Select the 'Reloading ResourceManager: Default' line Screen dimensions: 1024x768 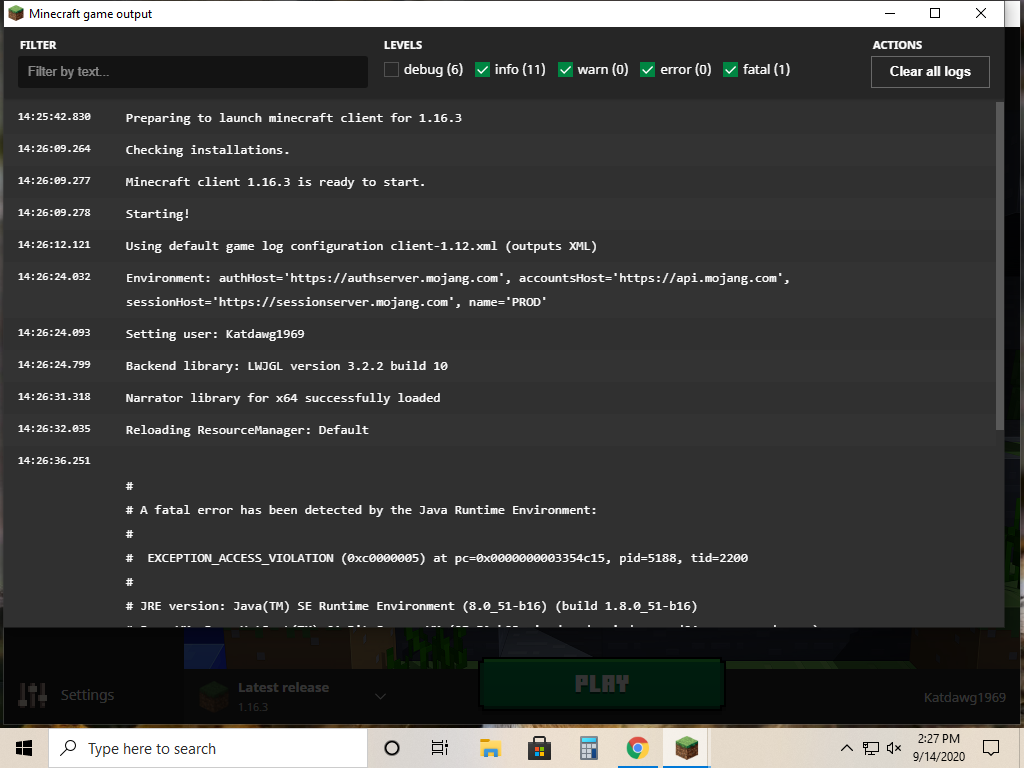tap(247, 430)
